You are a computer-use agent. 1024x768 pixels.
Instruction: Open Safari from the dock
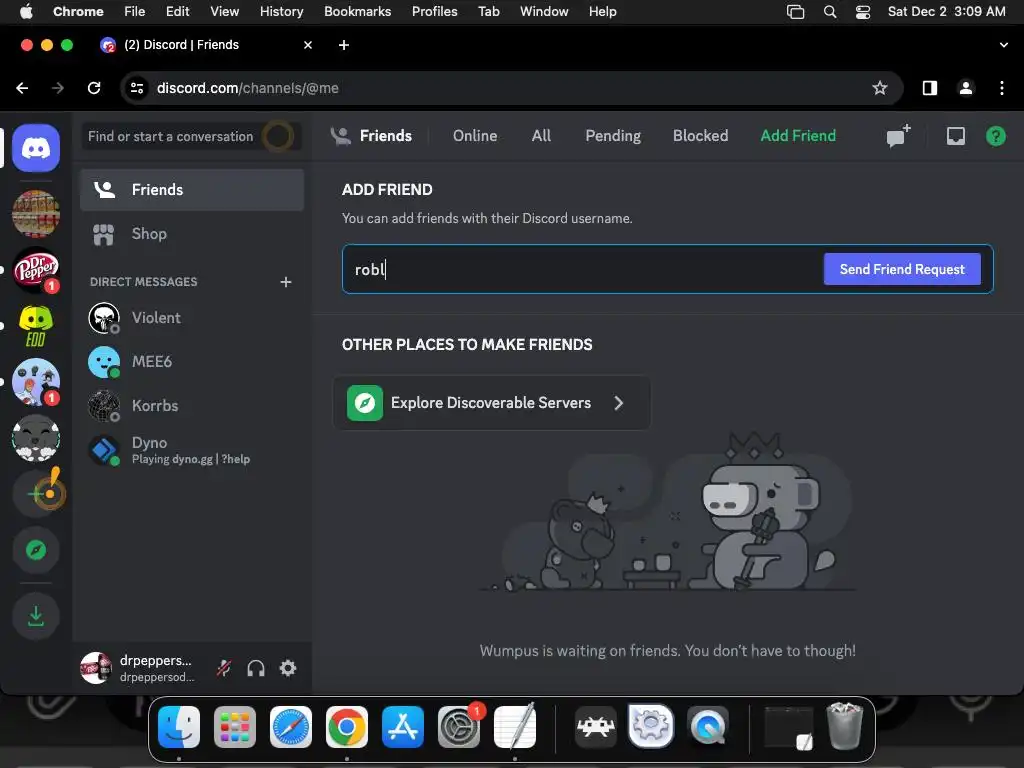click(x=291, y=727)
